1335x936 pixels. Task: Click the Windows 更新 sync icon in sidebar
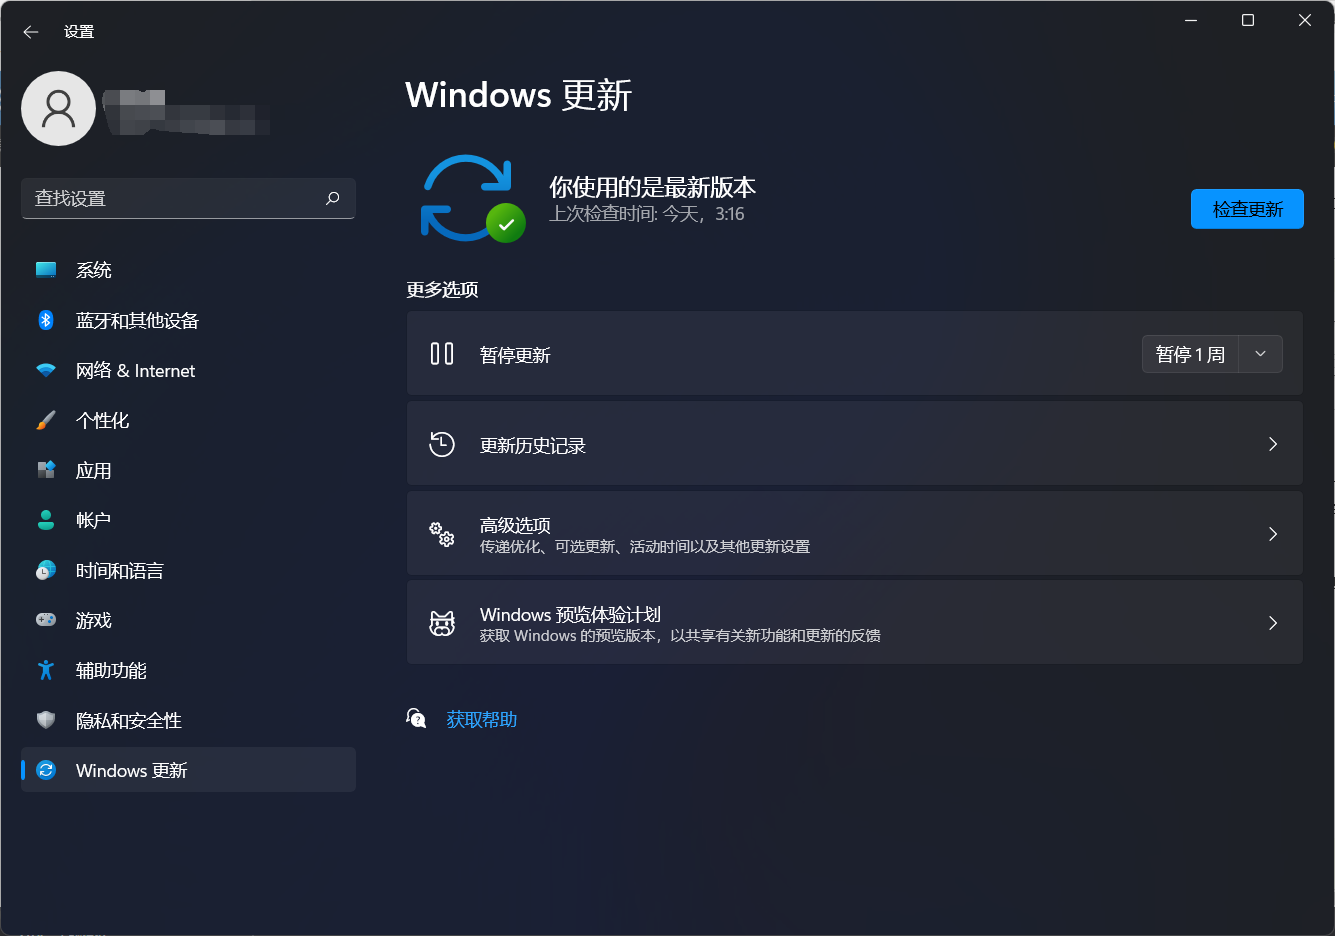[46, 770]
